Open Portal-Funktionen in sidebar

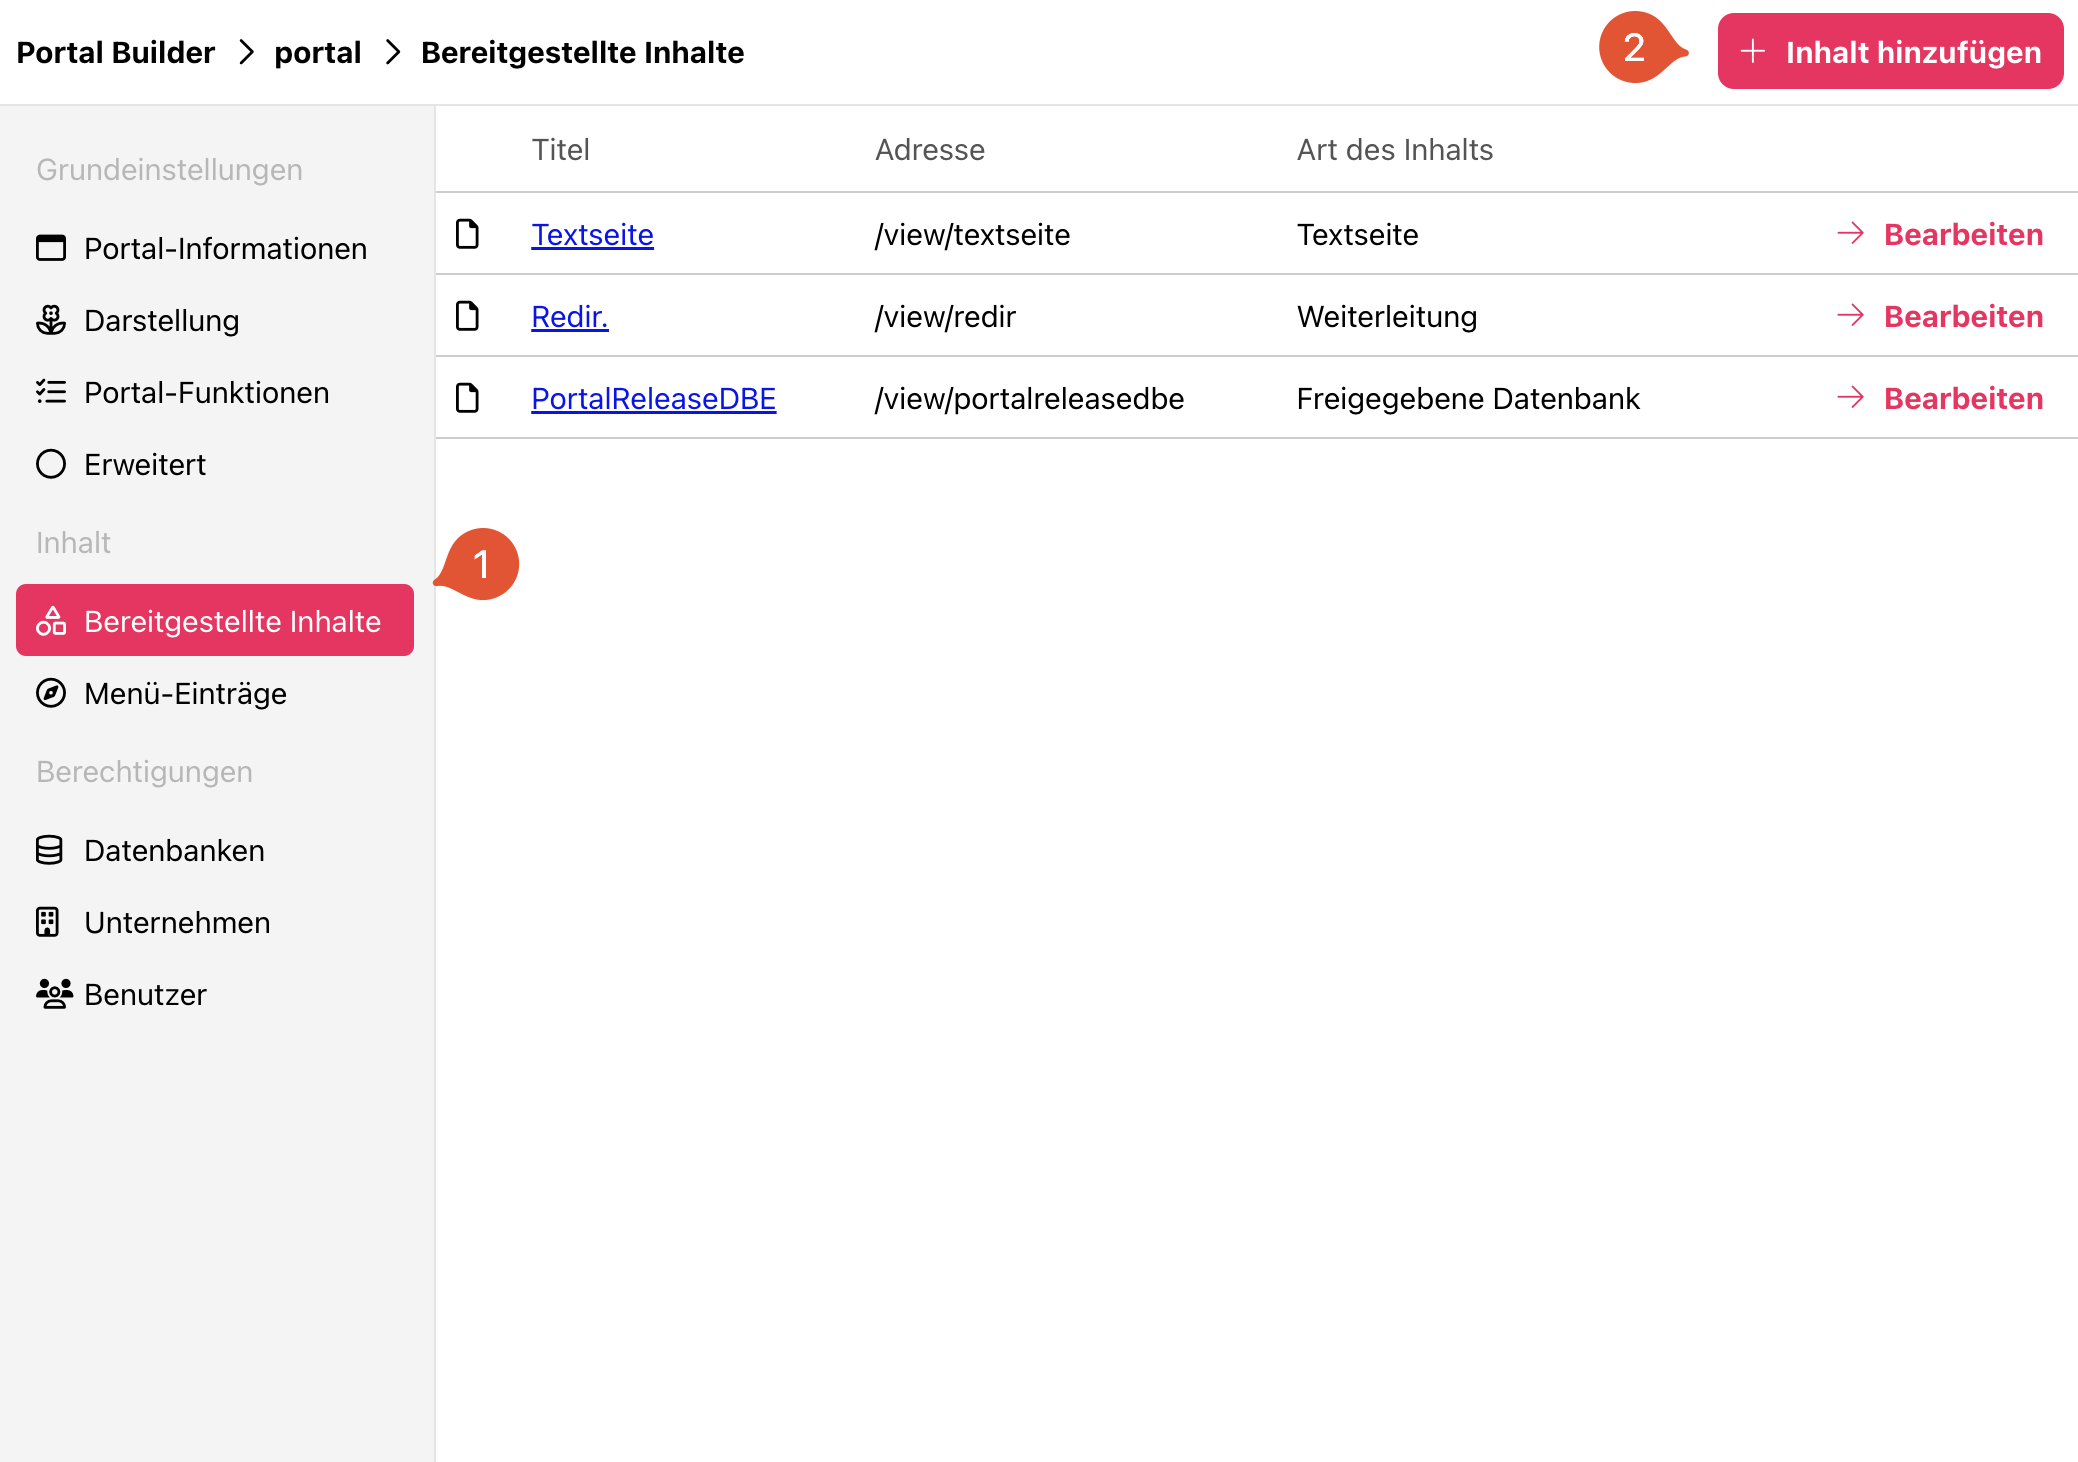215,392
